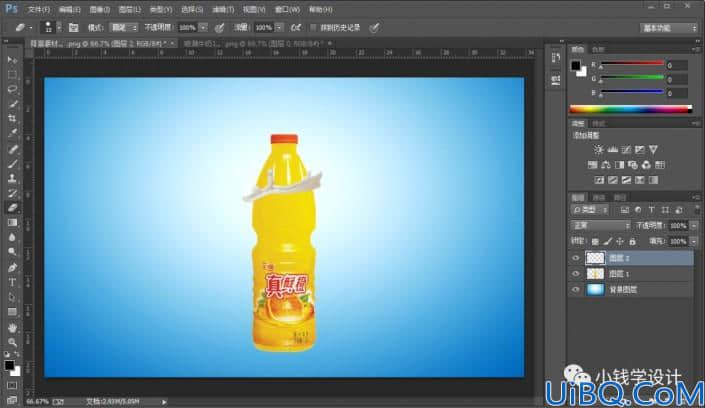The width and height of the screenshot is (705, 408).
Task: Select the Eyedropper tool
Action: coord(12,134)
